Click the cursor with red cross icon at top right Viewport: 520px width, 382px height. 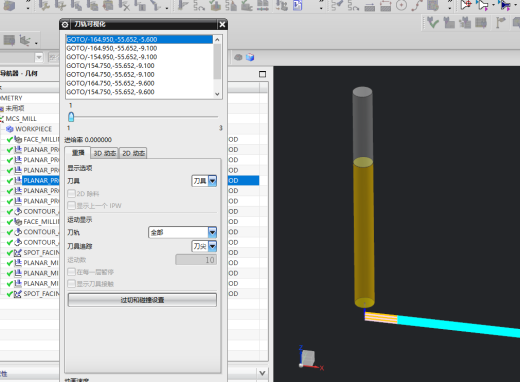click(x=466, y=5)
